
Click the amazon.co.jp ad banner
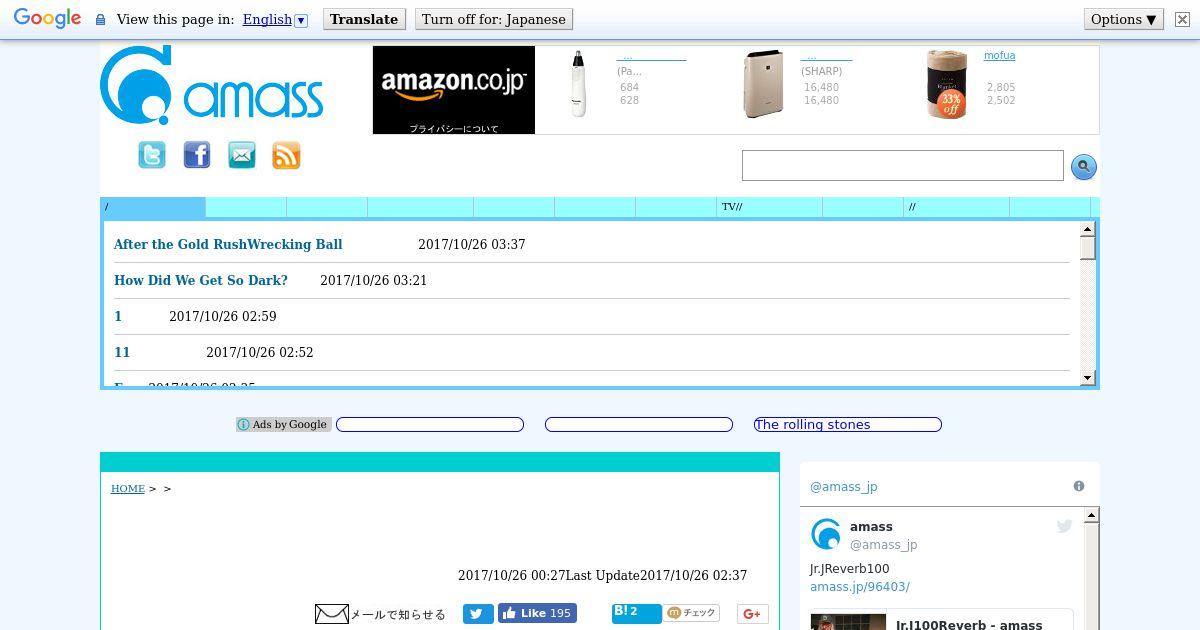(454, 90)
